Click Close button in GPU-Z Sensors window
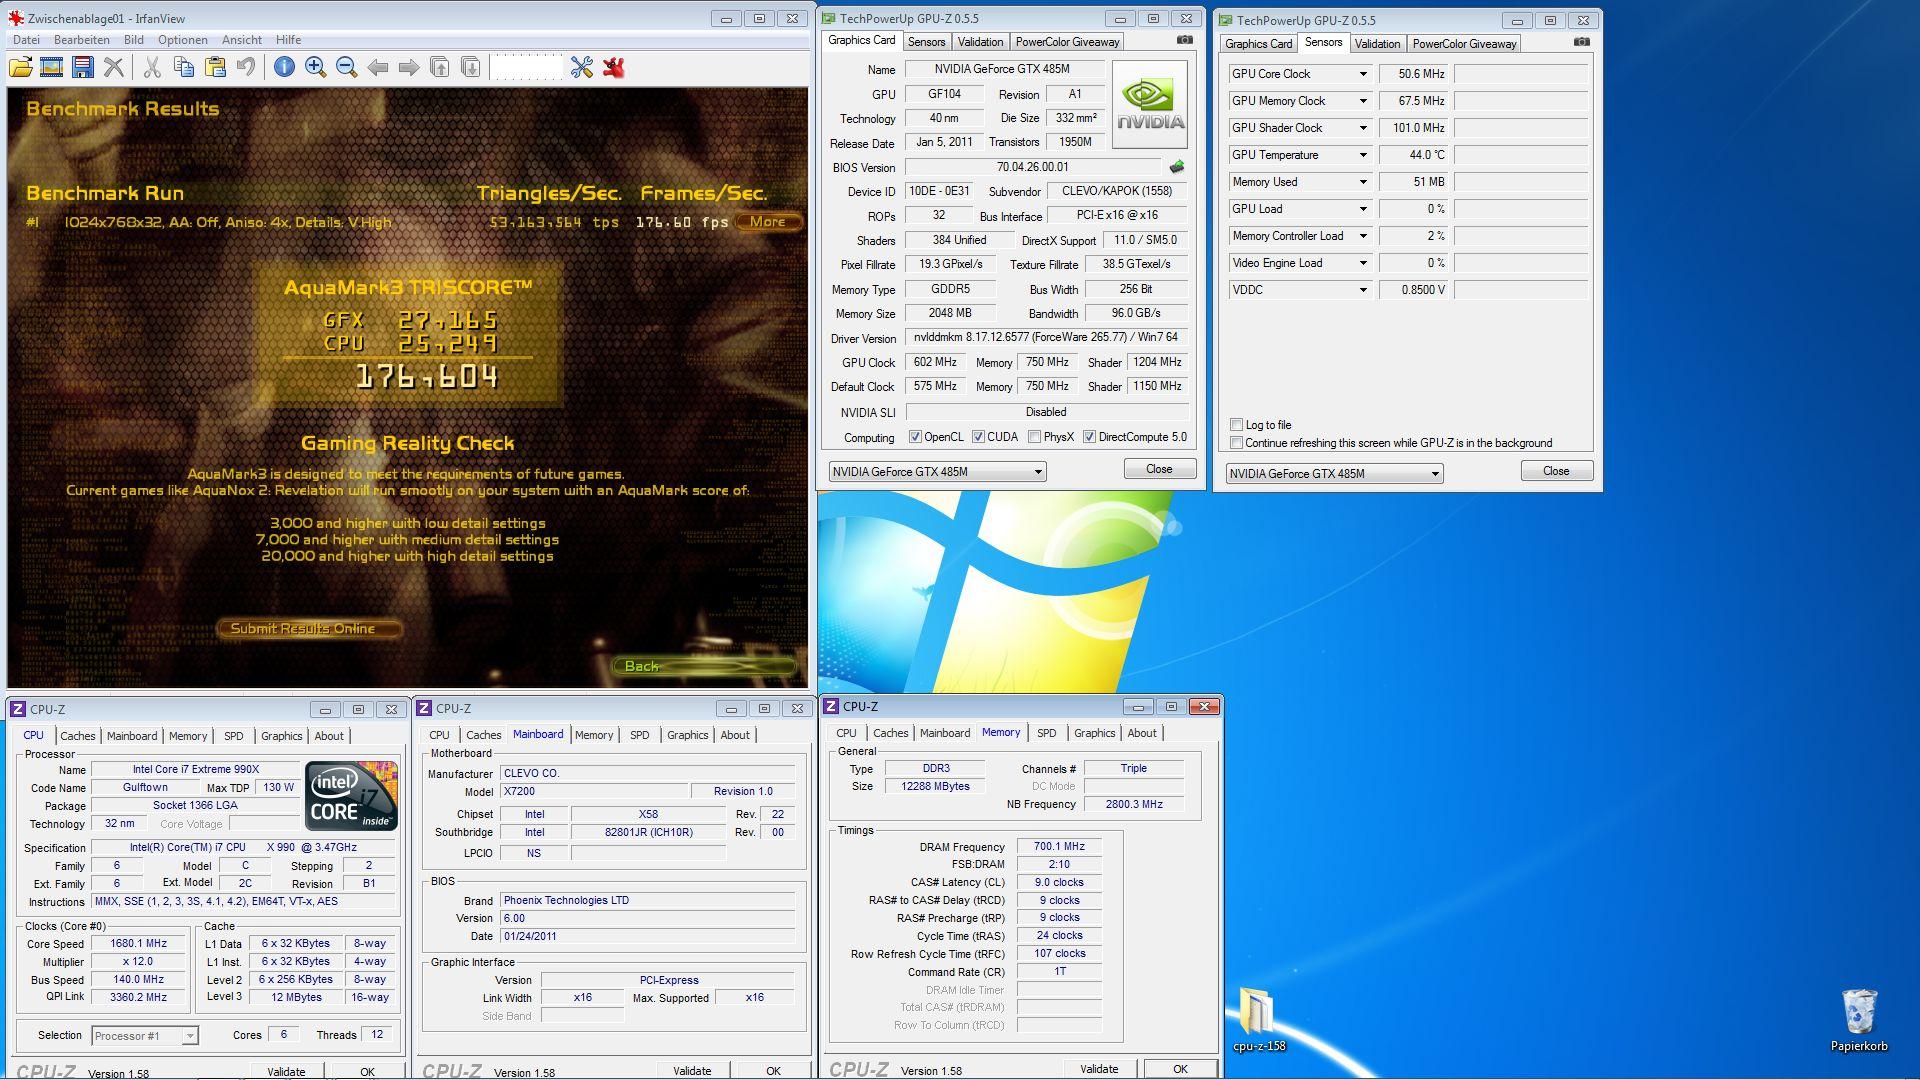Viewport: 1920px width, 1080px height. click(1556, 471)
